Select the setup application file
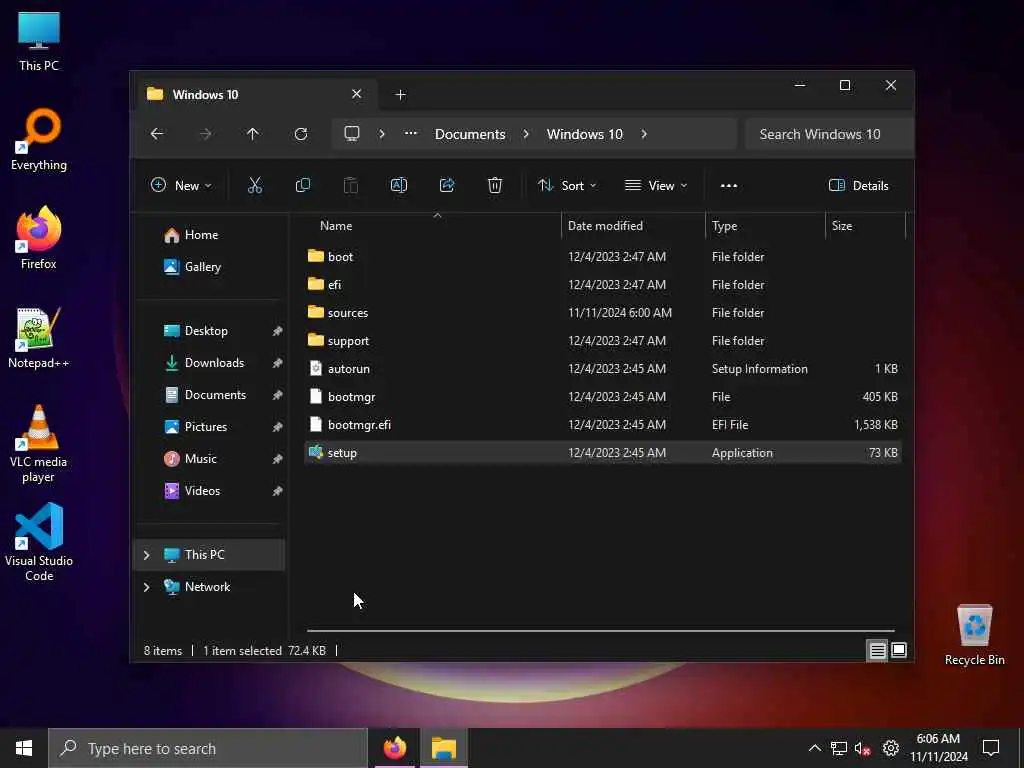 coord(603,453)
